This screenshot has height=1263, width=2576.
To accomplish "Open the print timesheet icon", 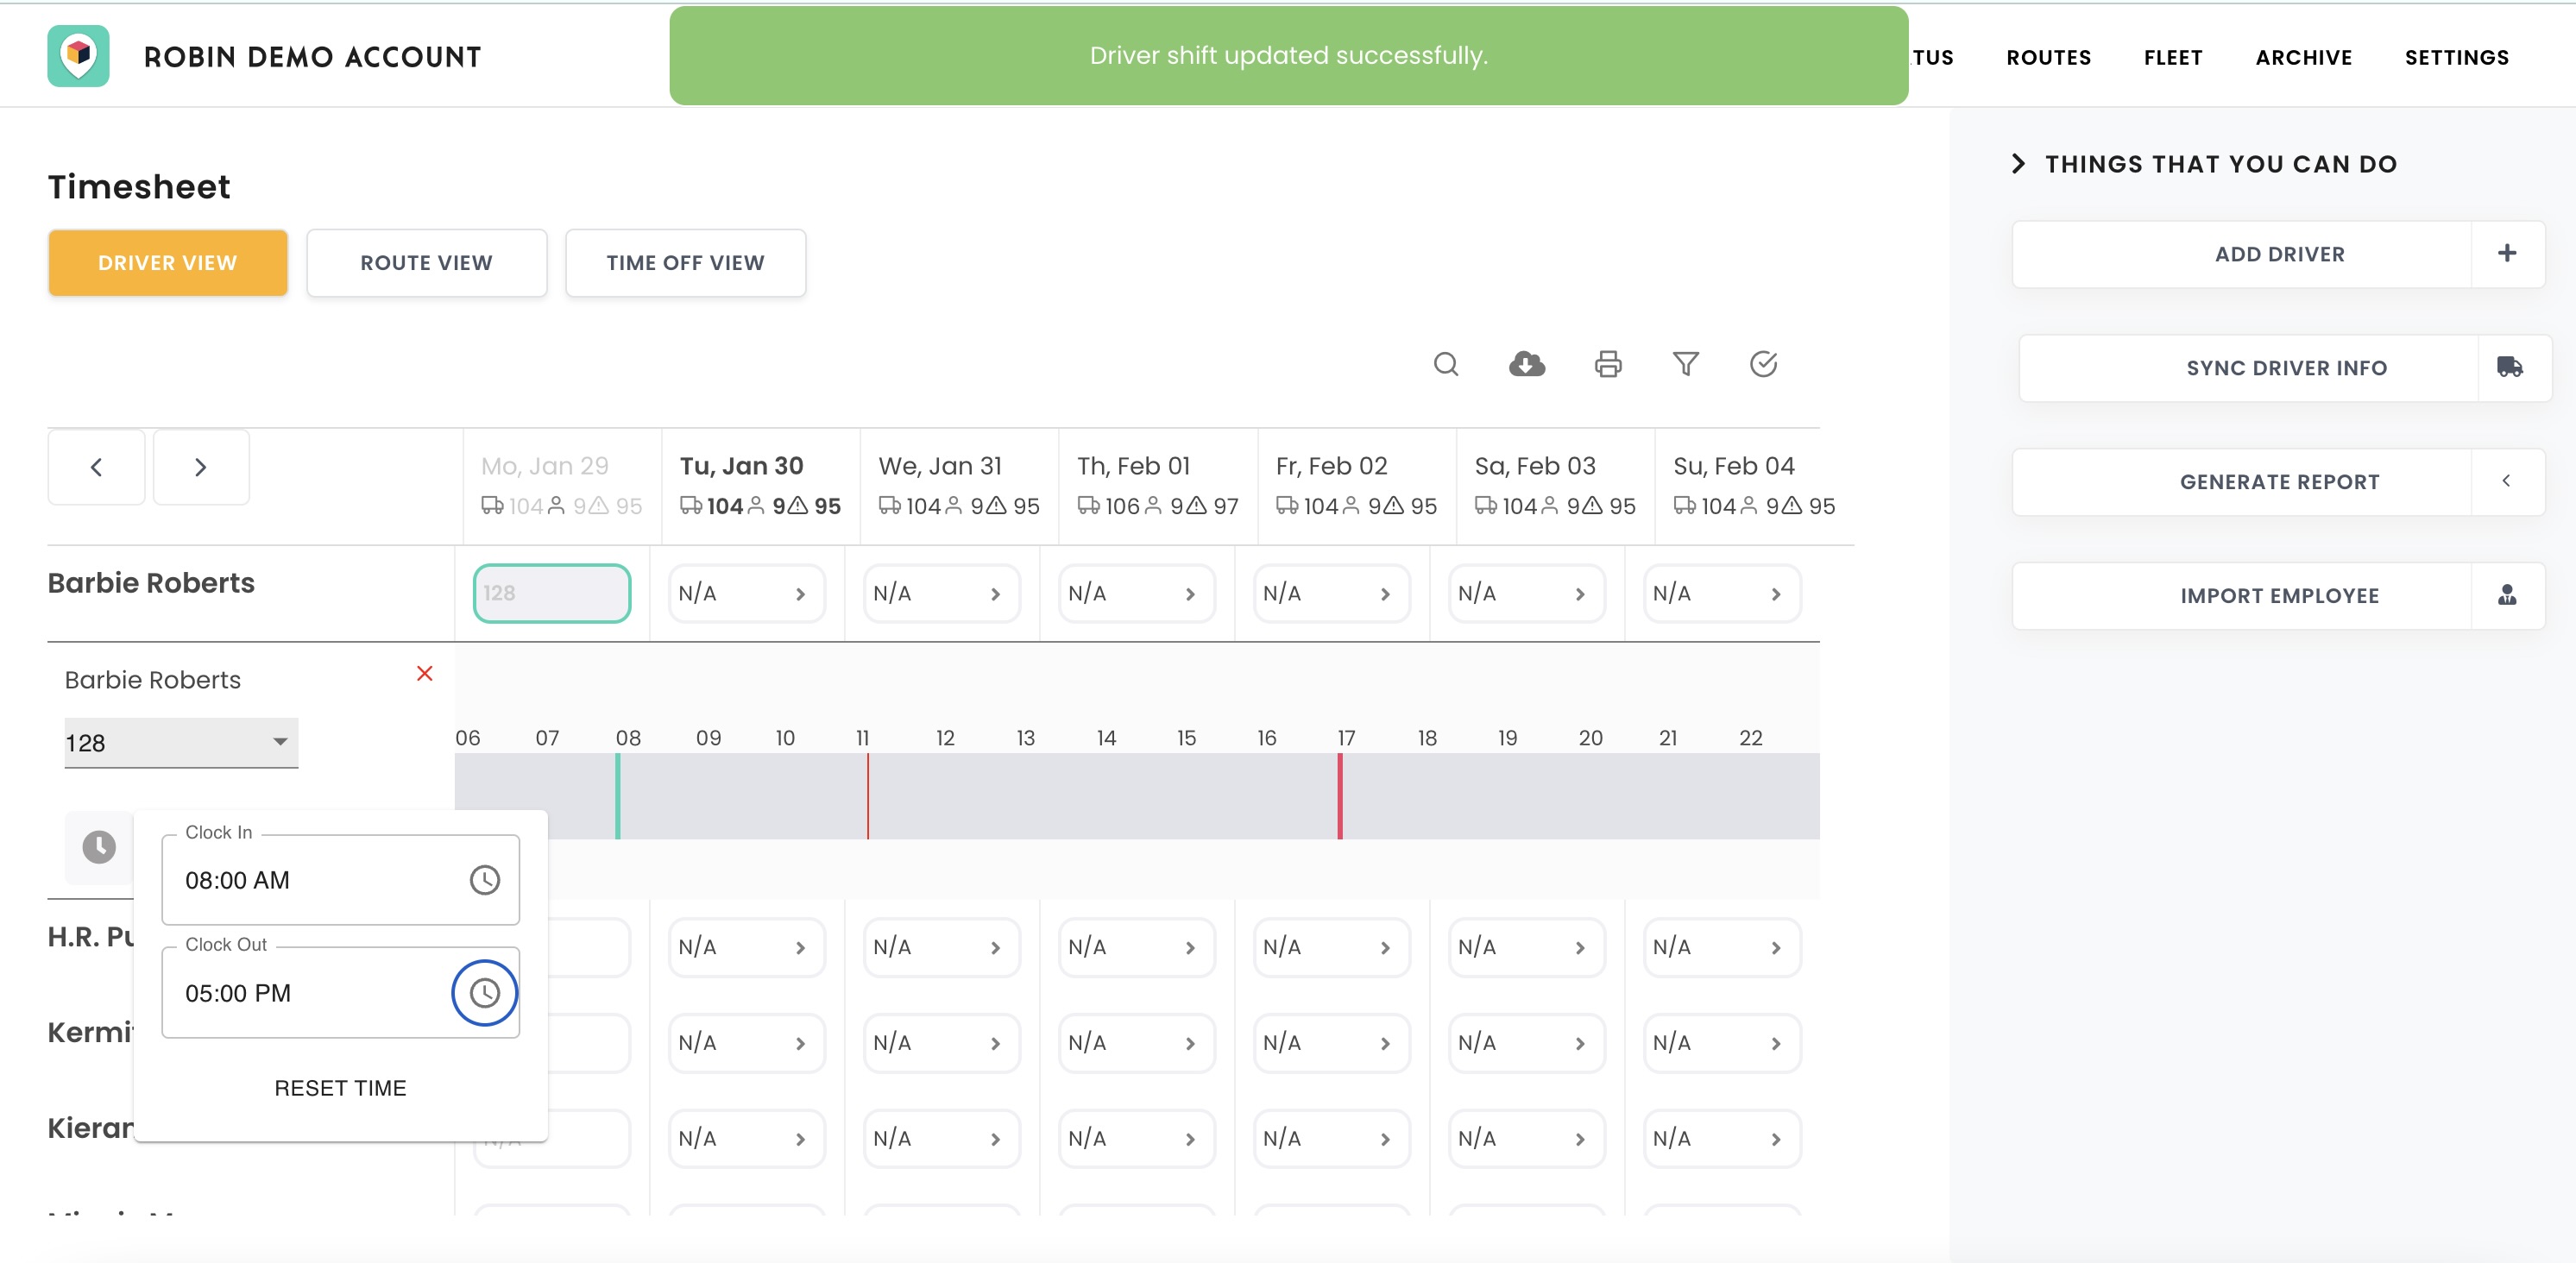I will pyautogui.click(x=1607, y=364).
